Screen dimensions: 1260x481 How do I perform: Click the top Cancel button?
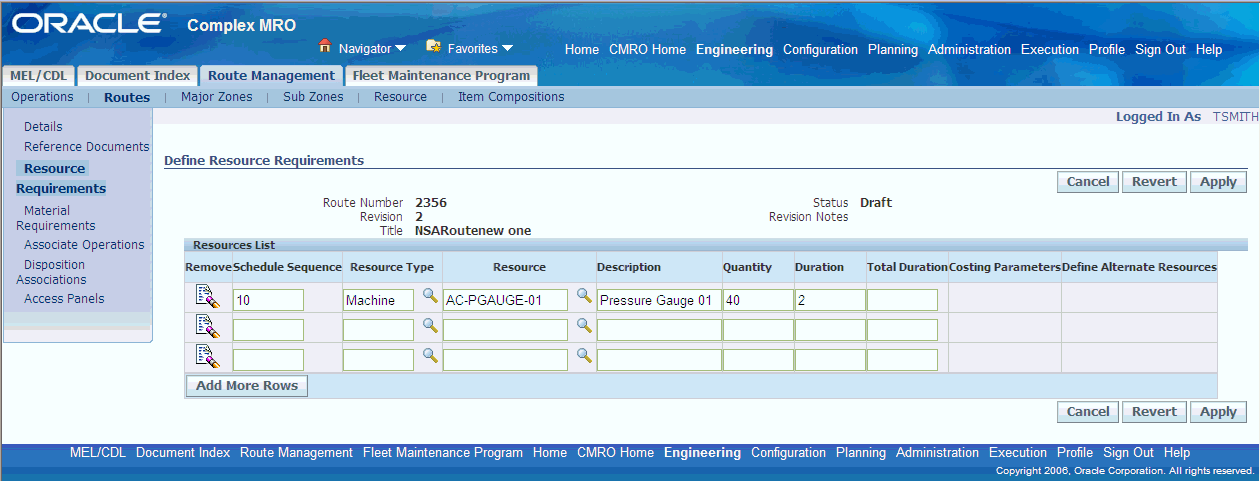[1088, 182]
